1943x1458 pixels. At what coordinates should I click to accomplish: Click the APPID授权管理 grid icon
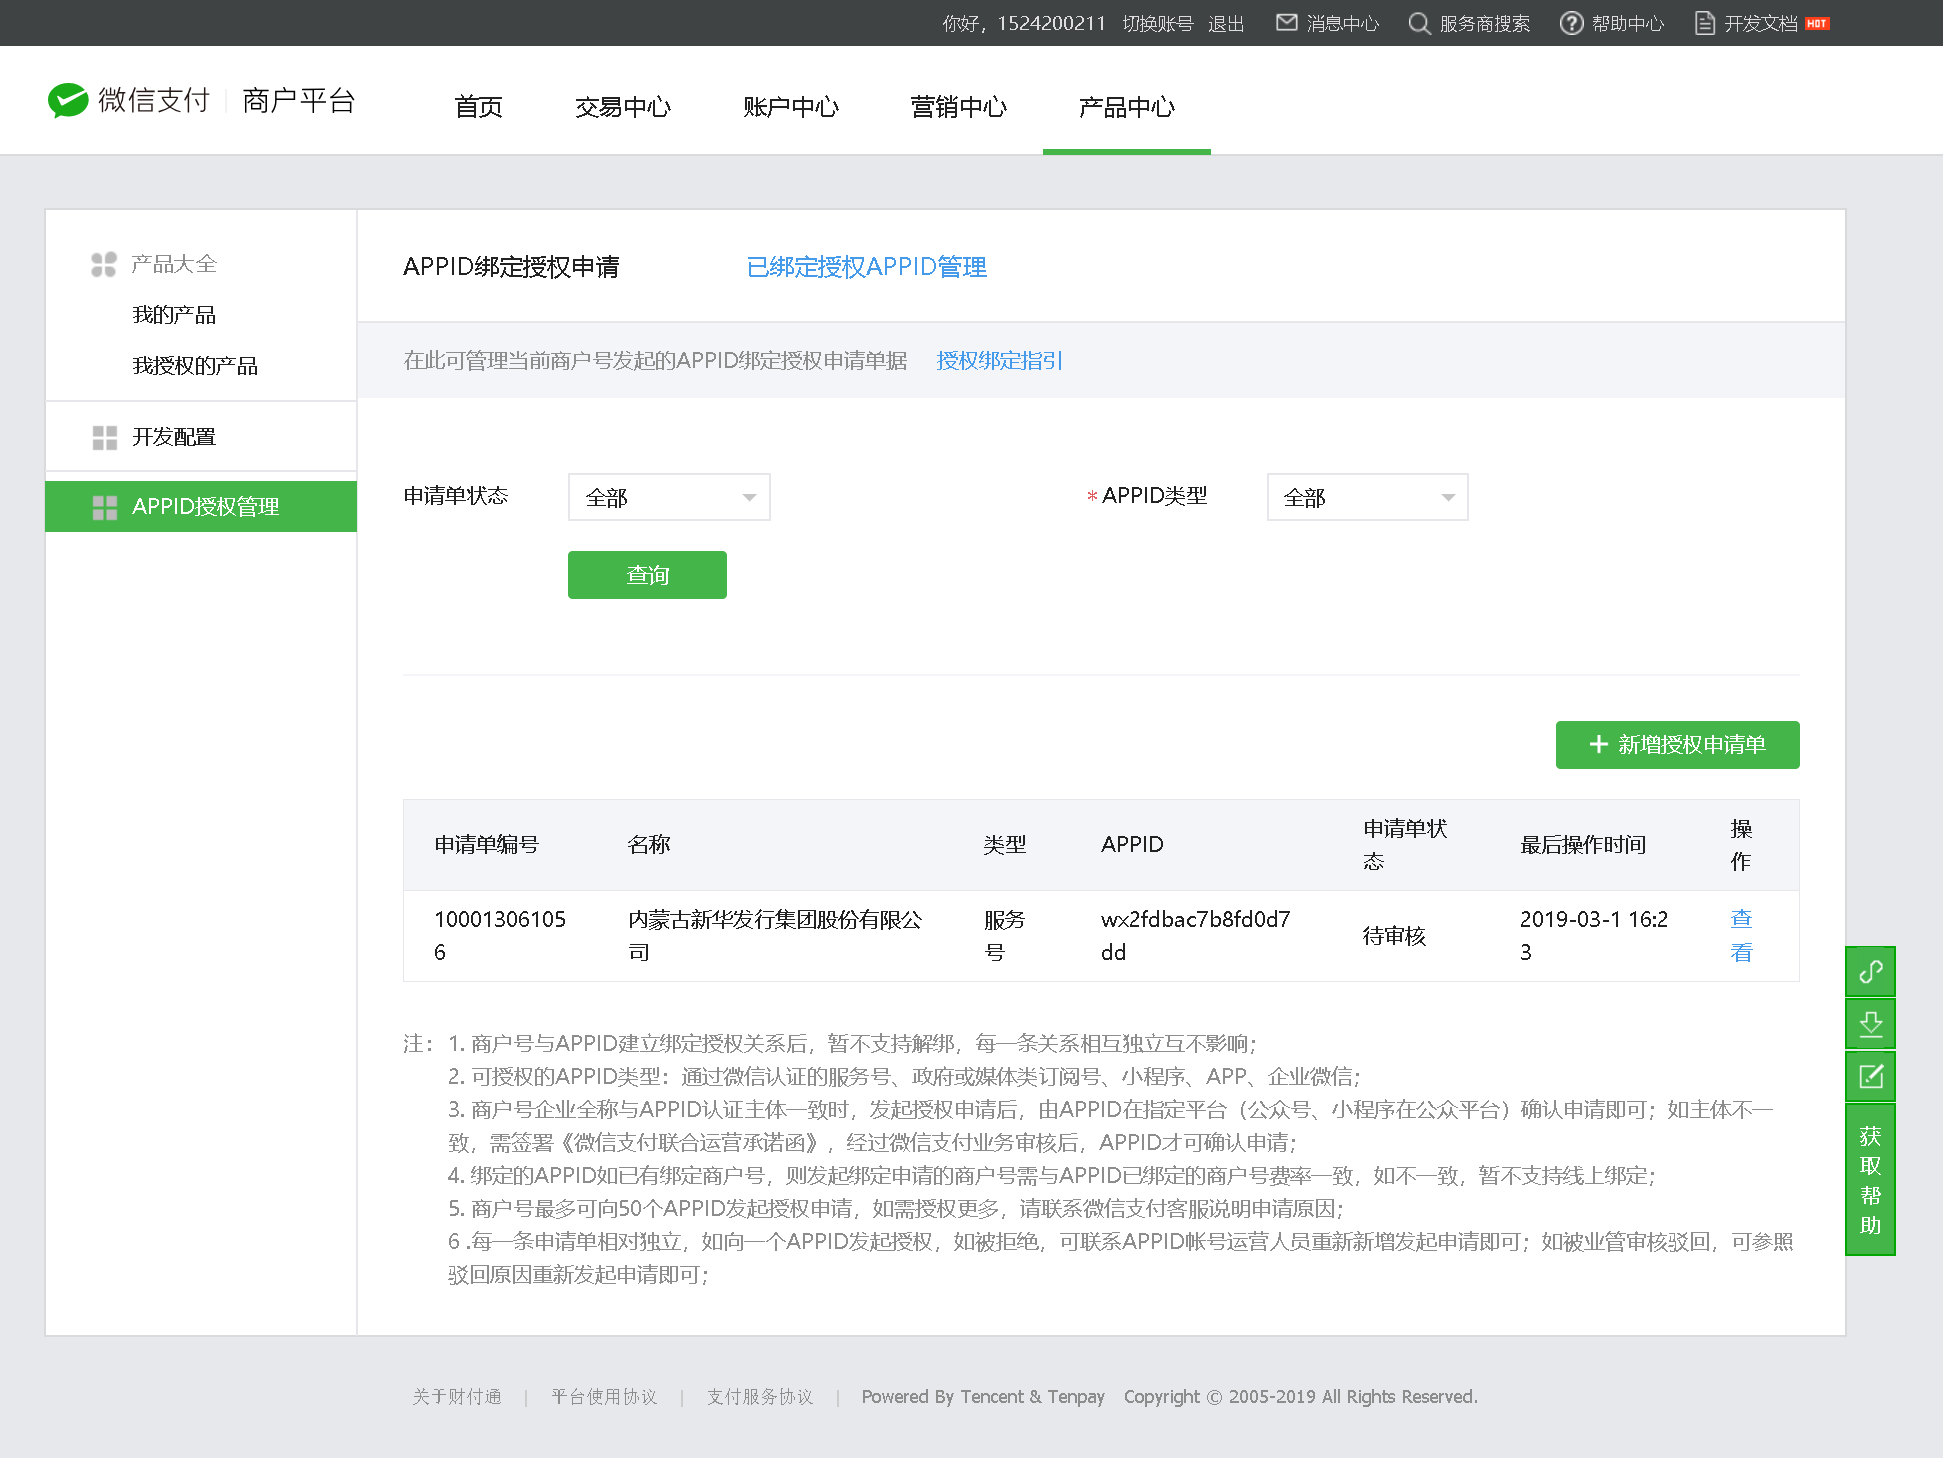tap(104, 507)
